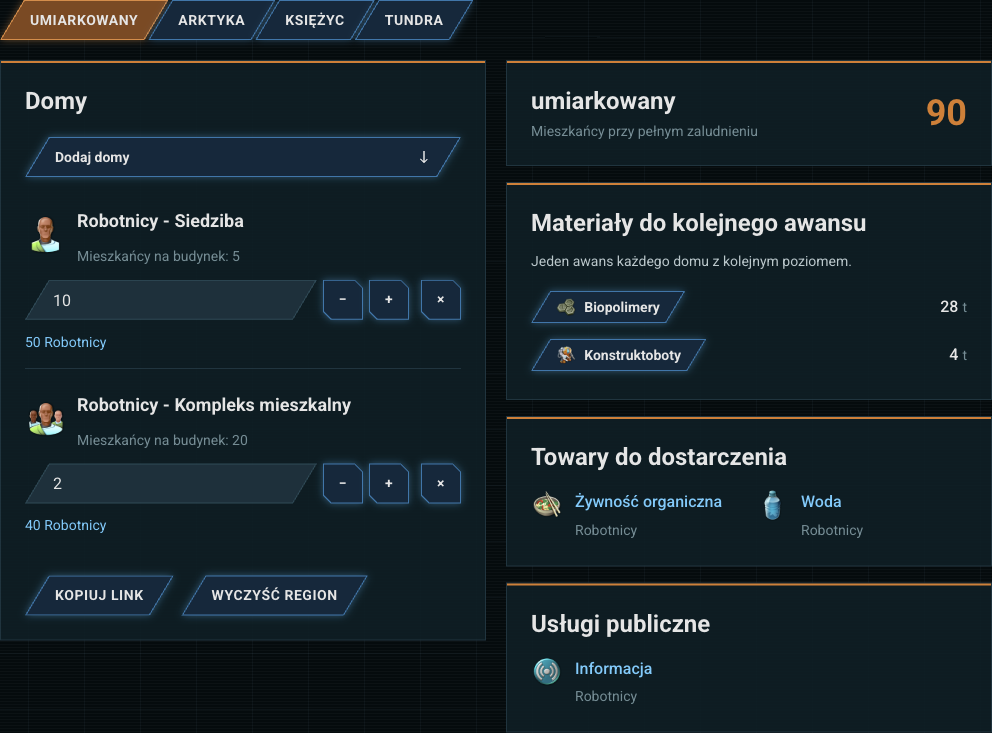Screen dimensions: 992x733
Task: Click the Żywność organiczna food bowl icon
Action: [x=547, y=505]
